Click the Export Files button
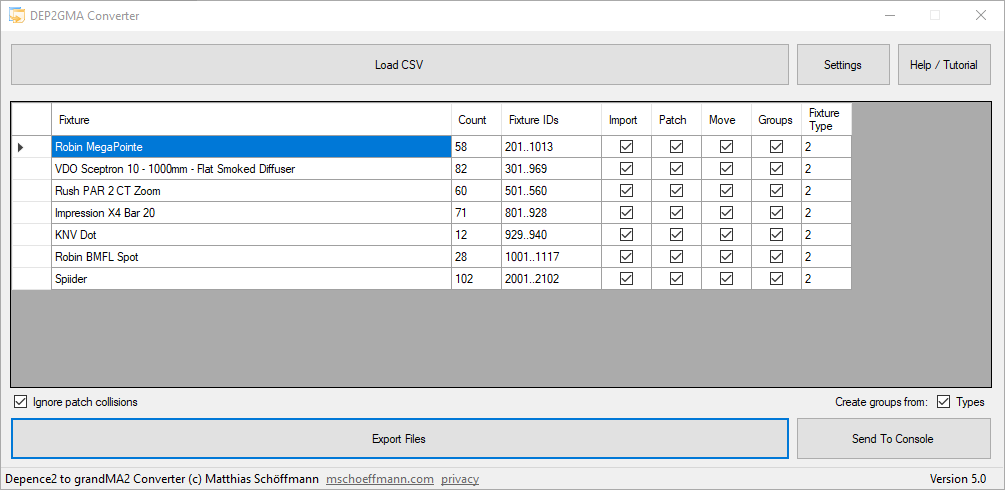Screen dimensions: 1005x490 [x=400, y=439]
